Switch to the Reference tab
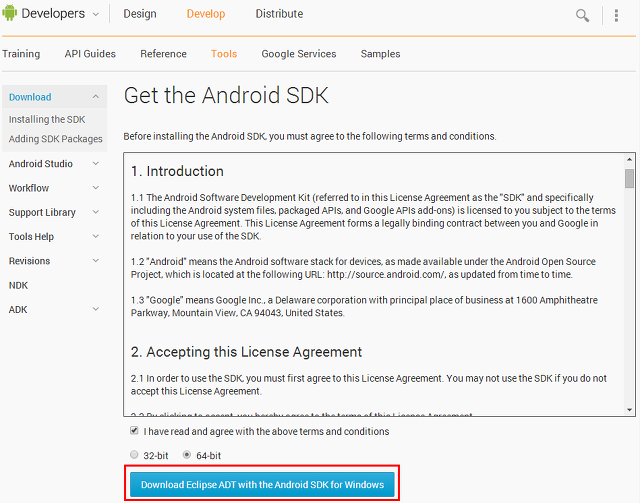 pos(163,54)
